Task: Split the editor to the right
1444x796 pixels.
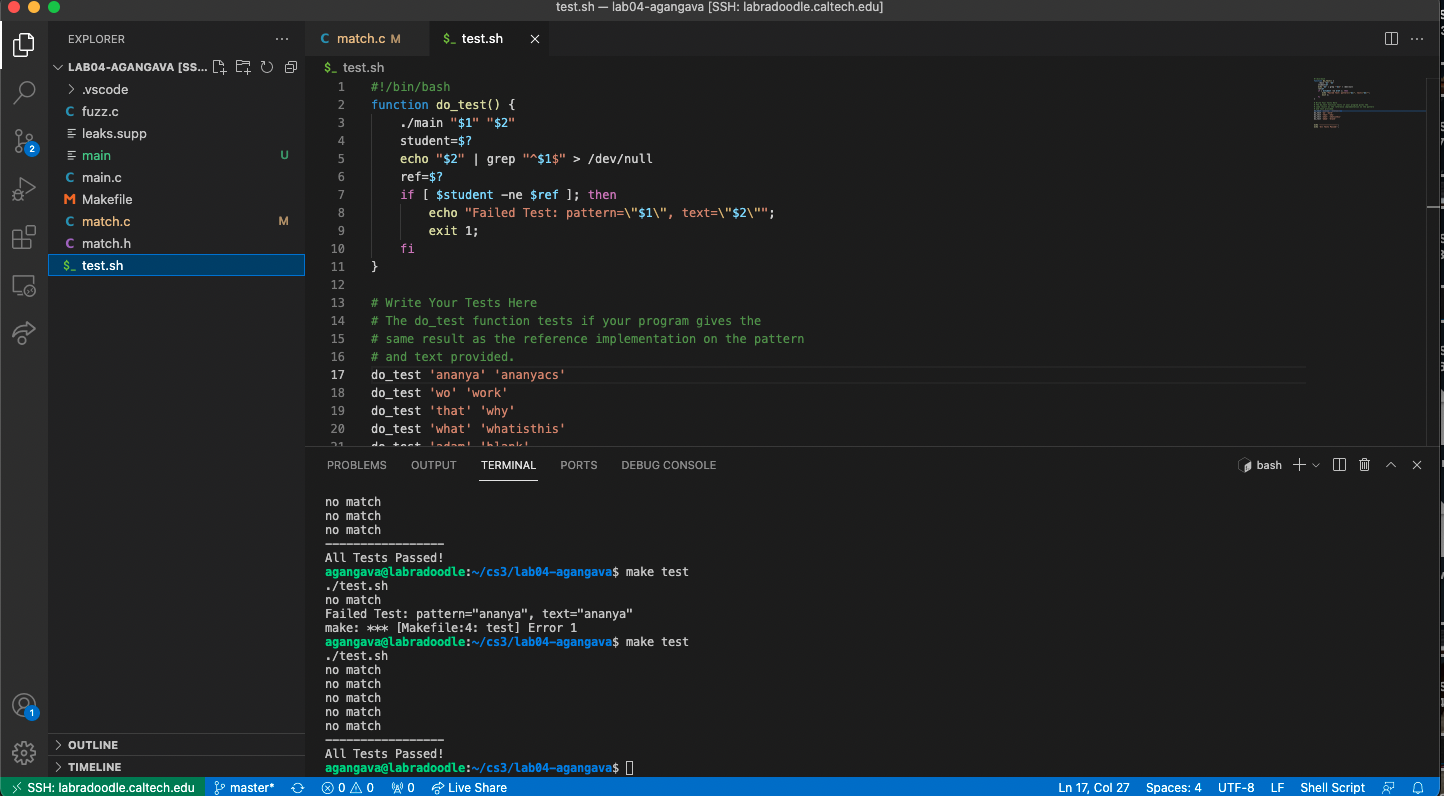Action: pos(1391,39)
